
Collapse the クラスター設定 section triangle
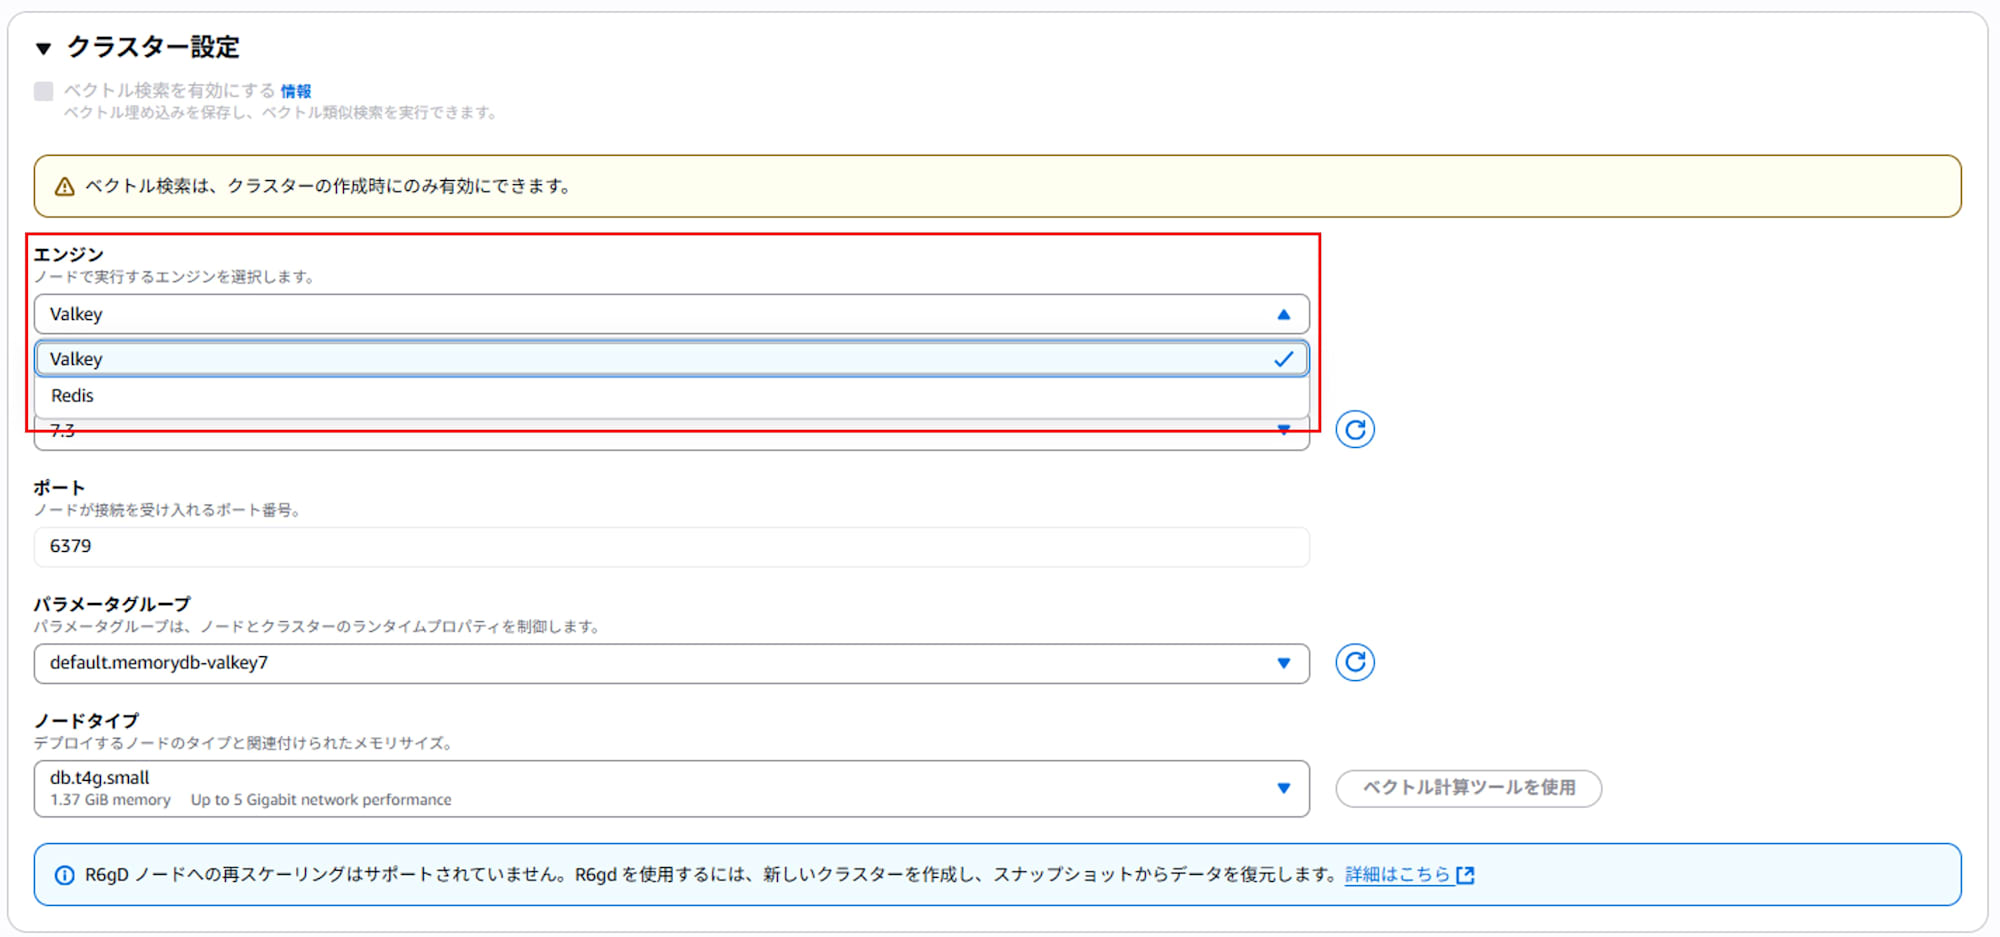coord(43,48)
